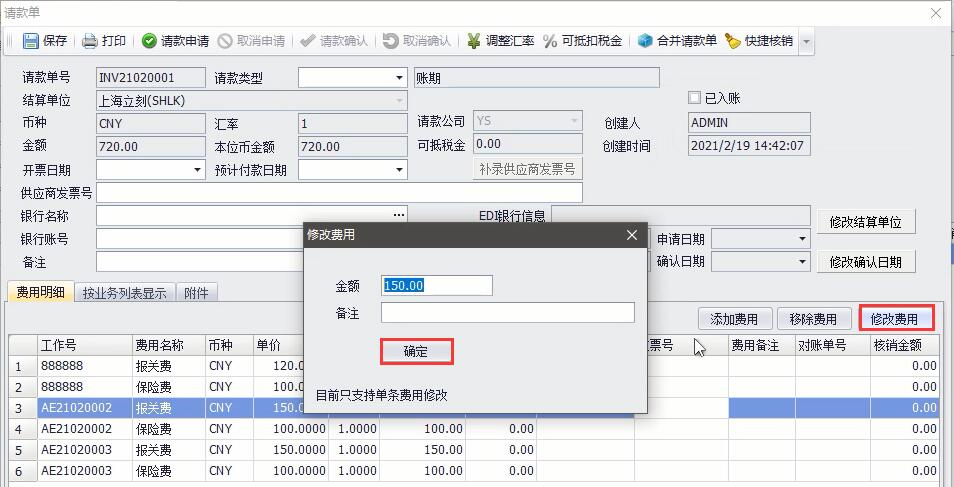Image resolution: width=954 pixels, height=487 pixels.
Task: Click the Save (保存) toolbar icon
Action: point(31,41)
